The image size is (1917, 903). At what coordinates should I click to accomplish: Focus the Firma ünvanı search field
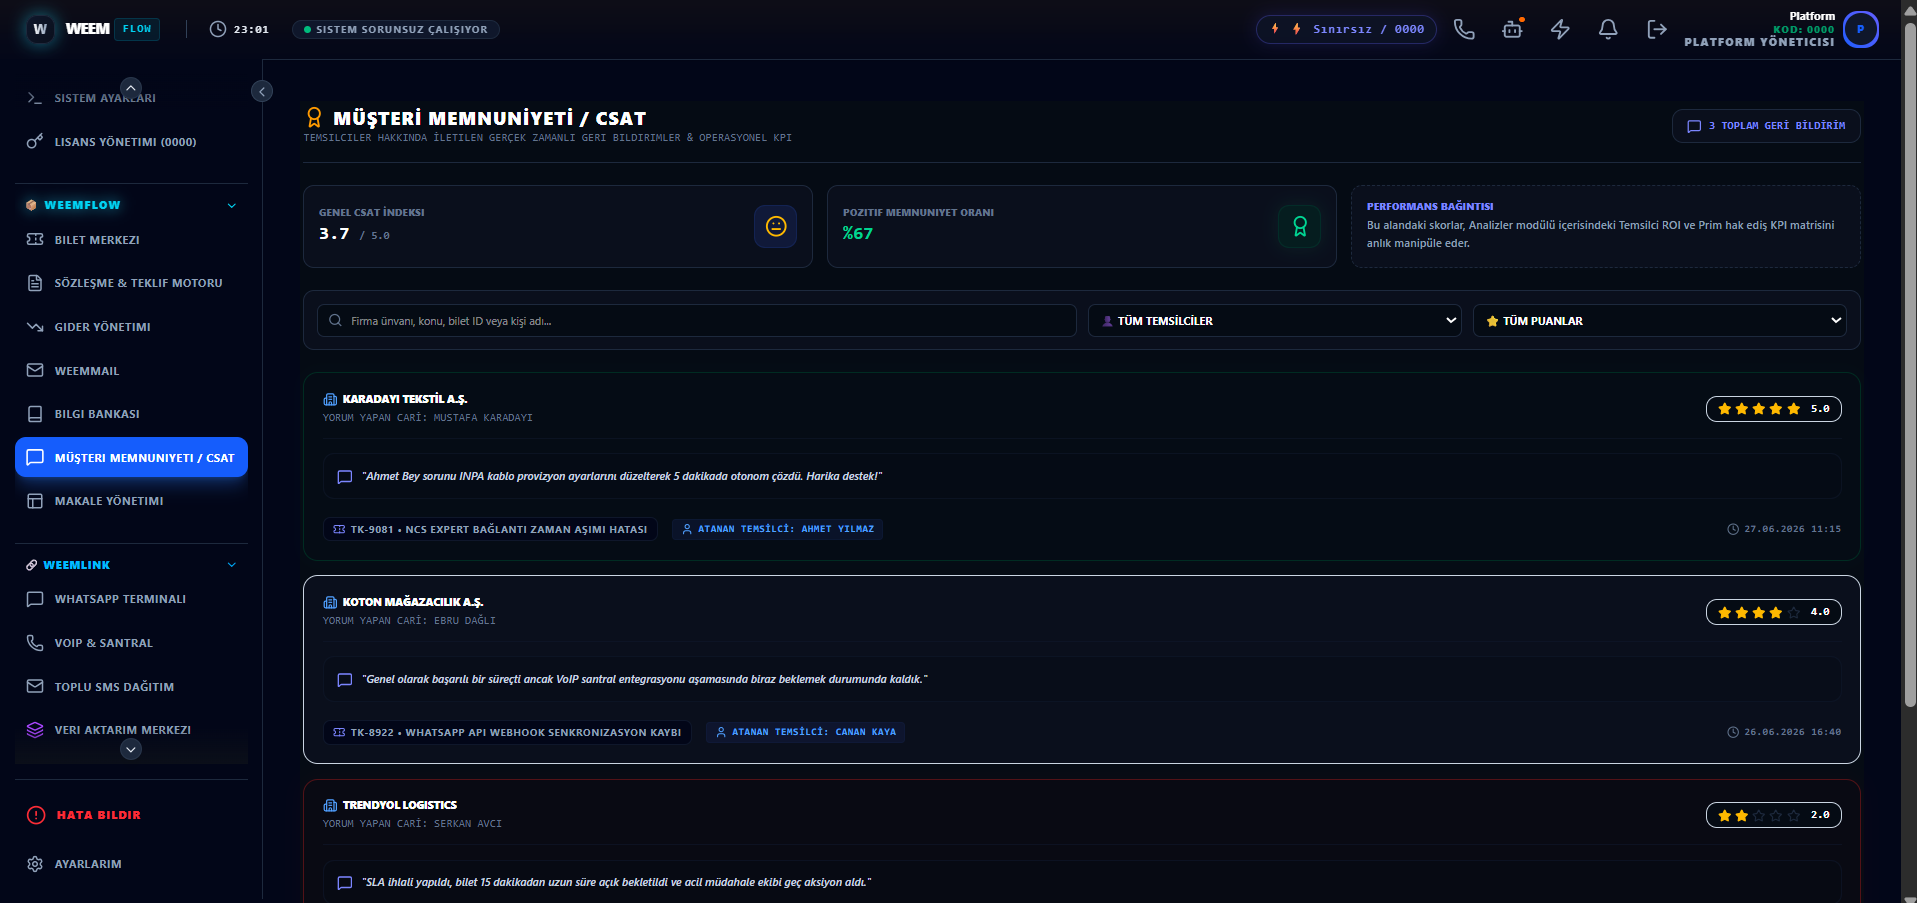tap(697, 321)
